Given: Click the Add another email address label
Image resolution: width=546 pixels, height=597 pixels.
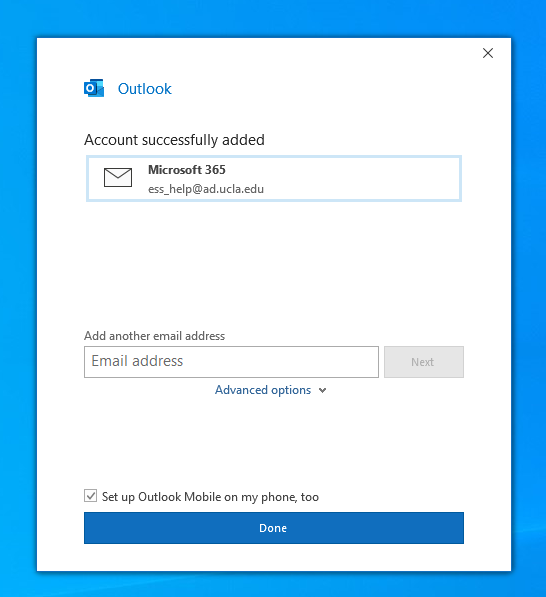Looking at the screenshot, I should click(155, 336).
